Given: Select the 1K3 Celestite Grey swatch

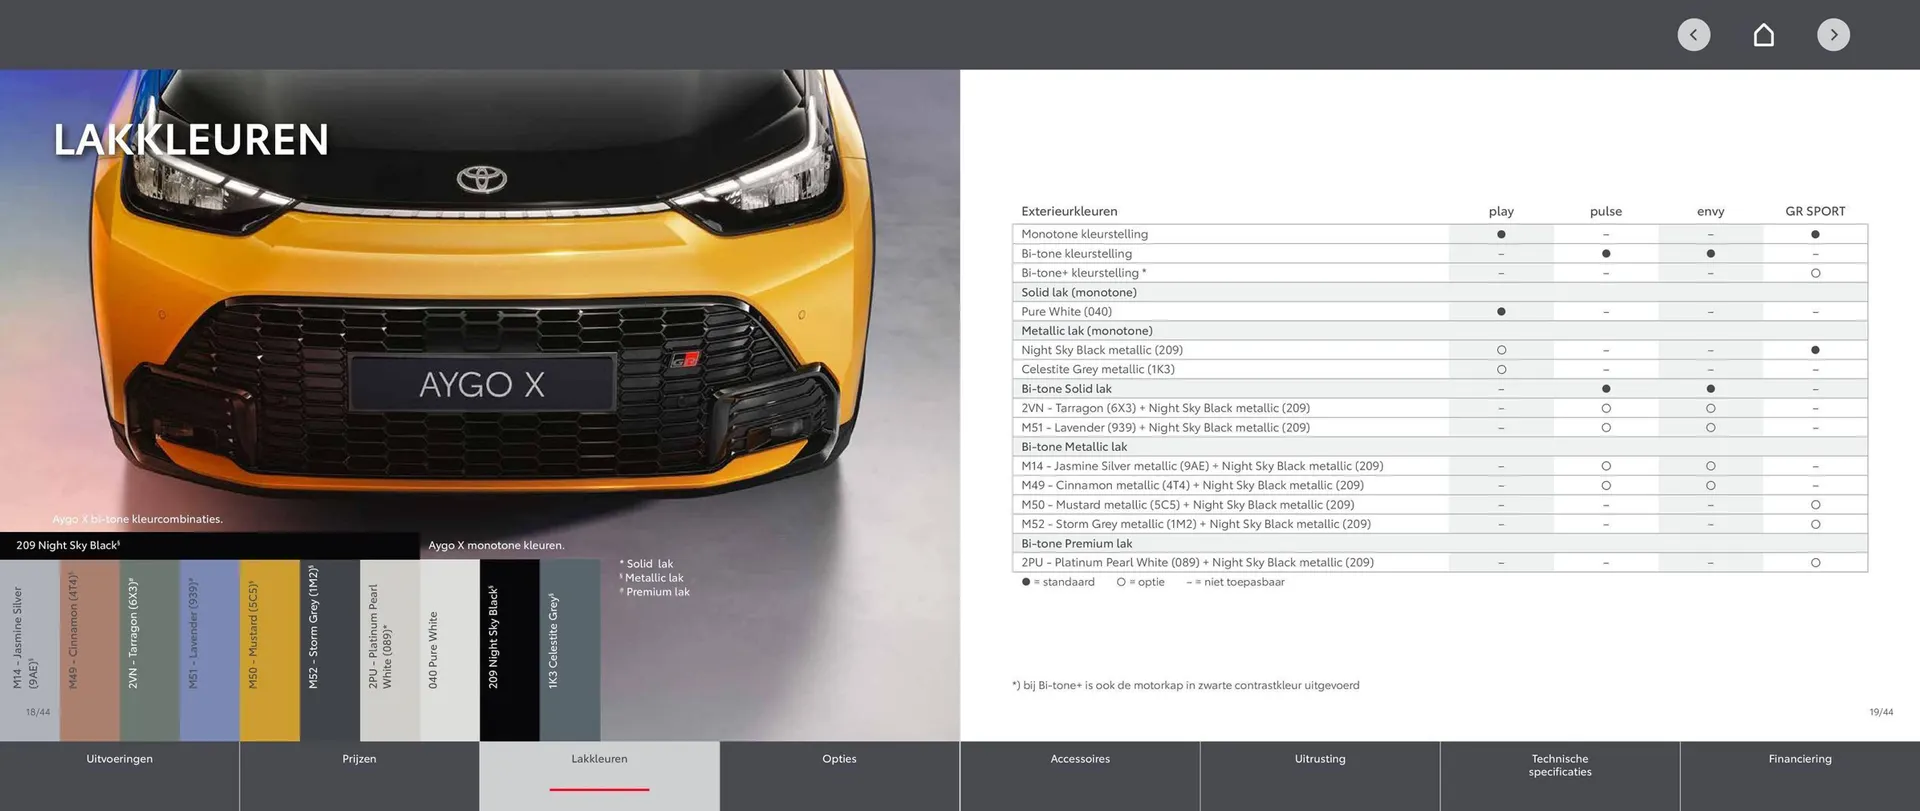Looking at the screenshot, I should (x=570, y=650).
